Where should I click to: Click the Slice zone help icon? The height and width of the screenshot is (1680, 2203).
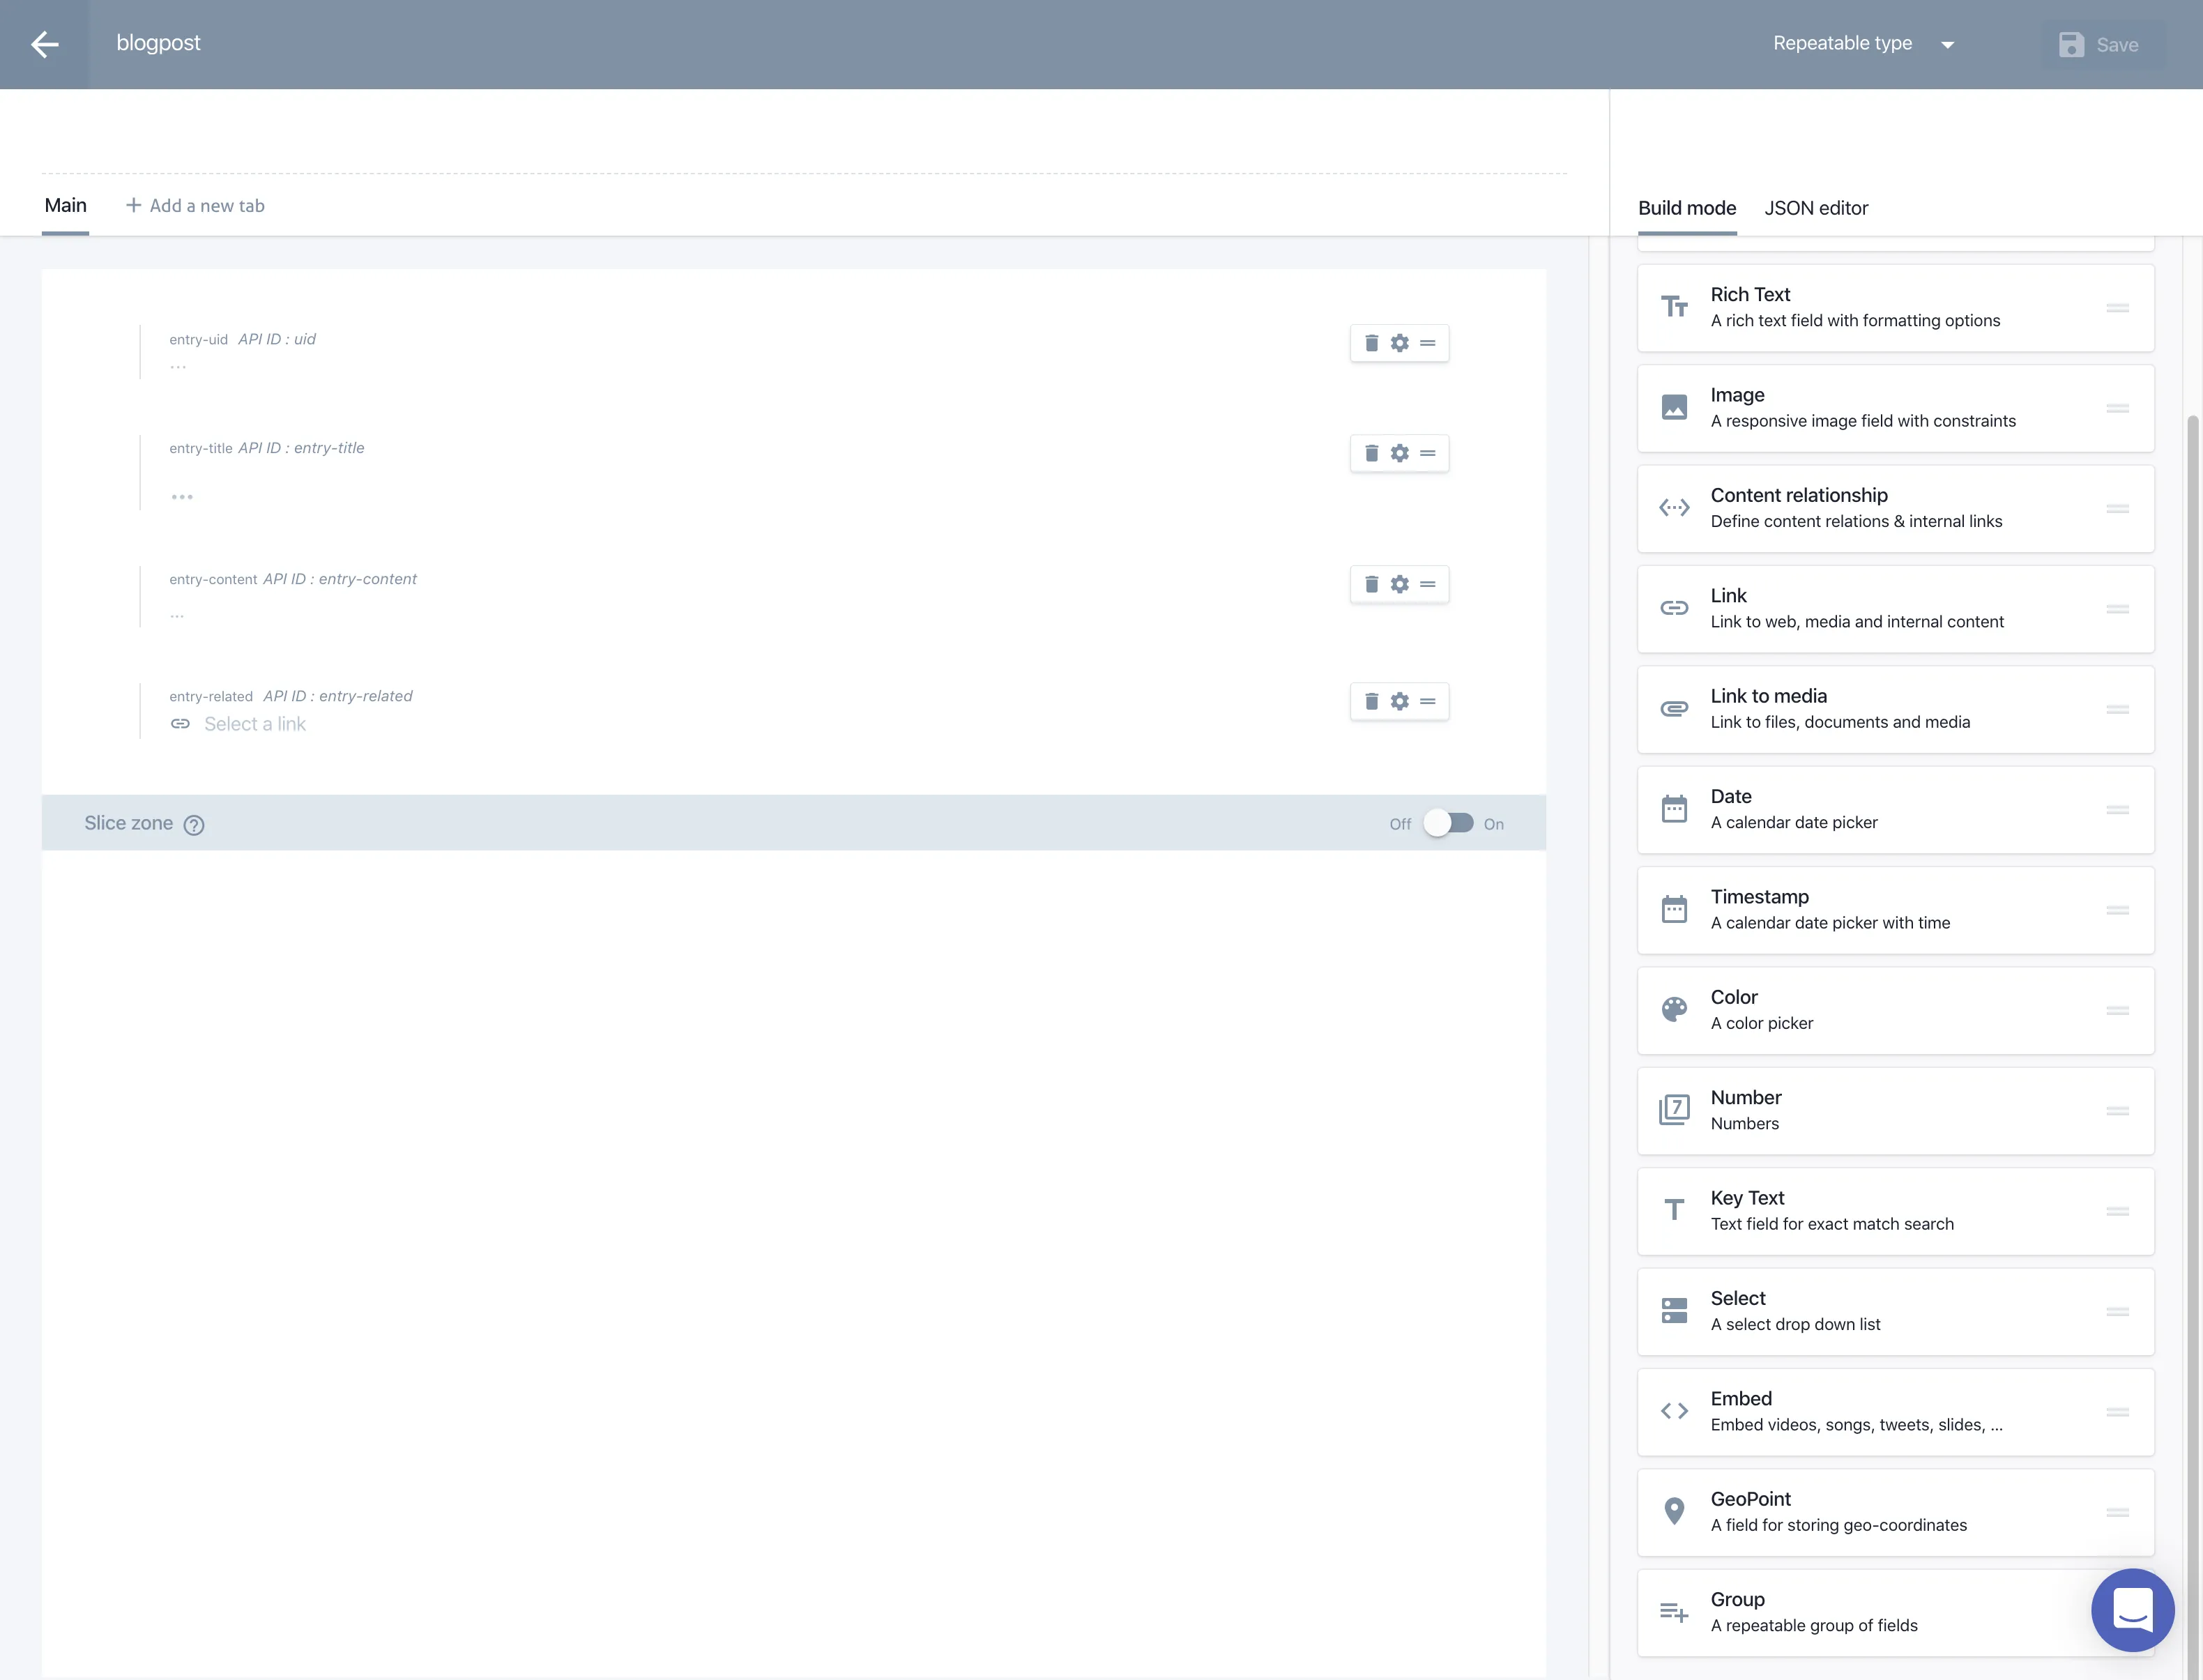click(x=194, y=825)
